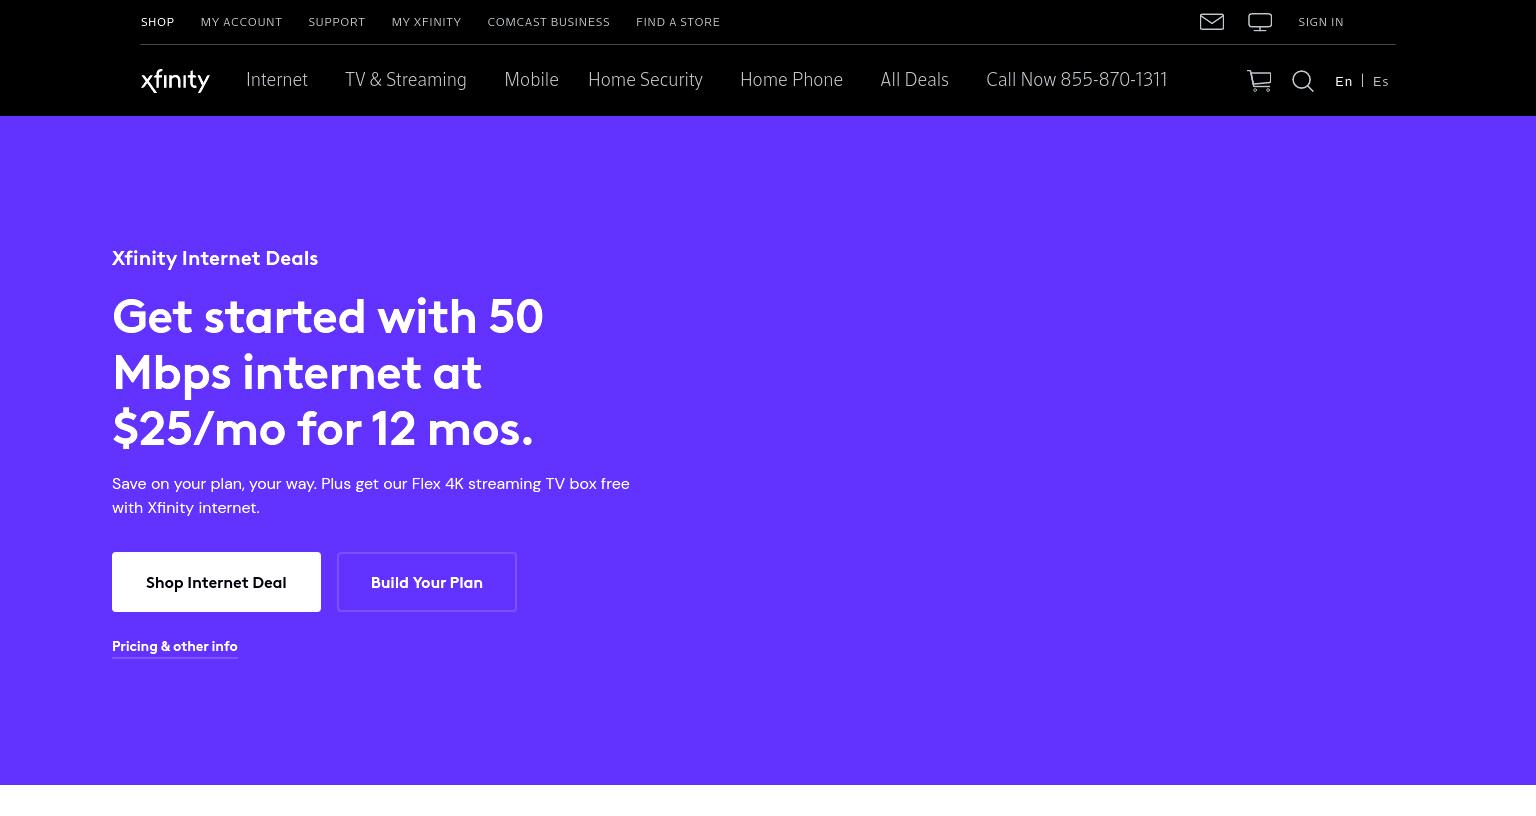Open Find a Store link
The width and height of the screenshot is (1536, 816).
tap(678, 22)
